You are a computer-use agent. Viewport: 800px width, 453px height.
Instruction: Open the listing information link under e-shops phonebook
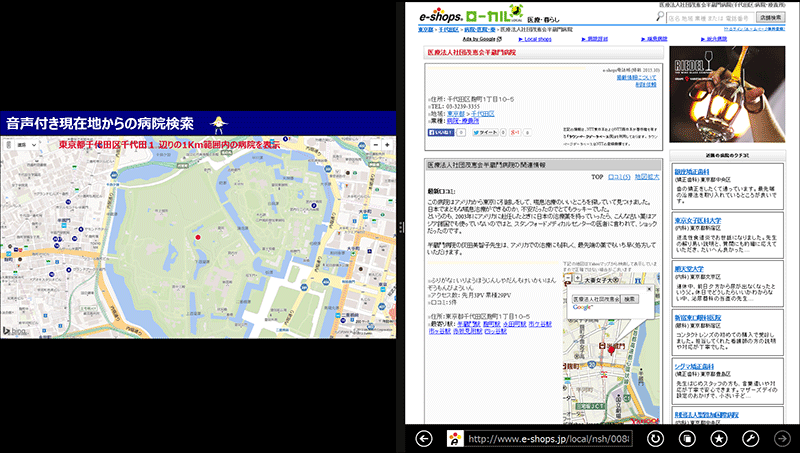(636, 78)
